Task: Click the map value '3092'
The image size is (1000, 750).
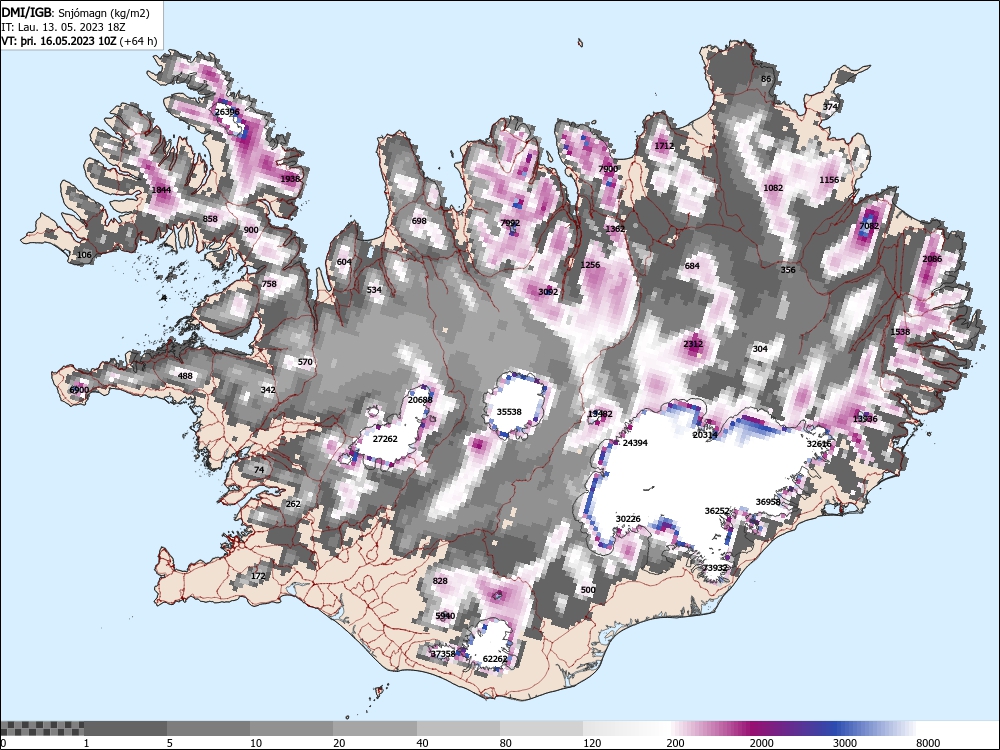Action: [x=548, y=292]
